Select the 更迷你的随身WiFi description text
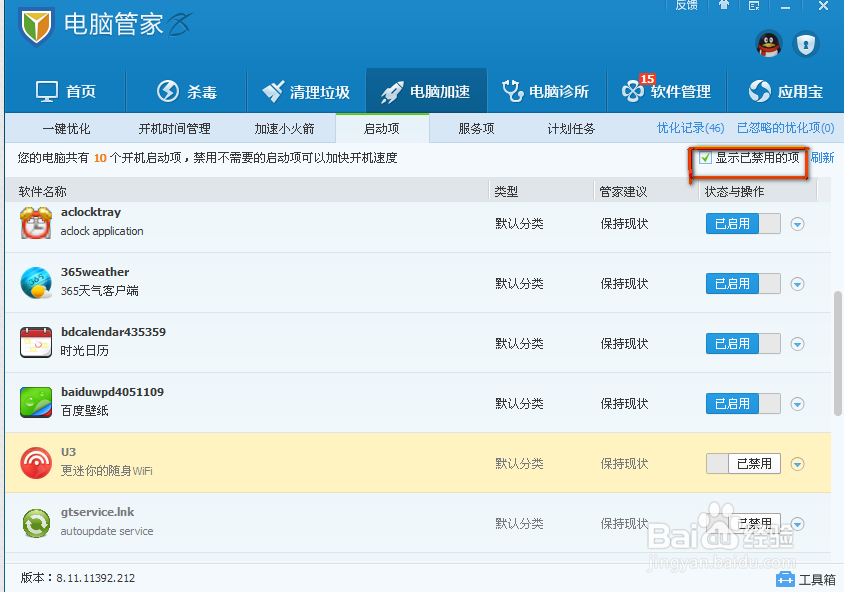 tap(107, 471)
